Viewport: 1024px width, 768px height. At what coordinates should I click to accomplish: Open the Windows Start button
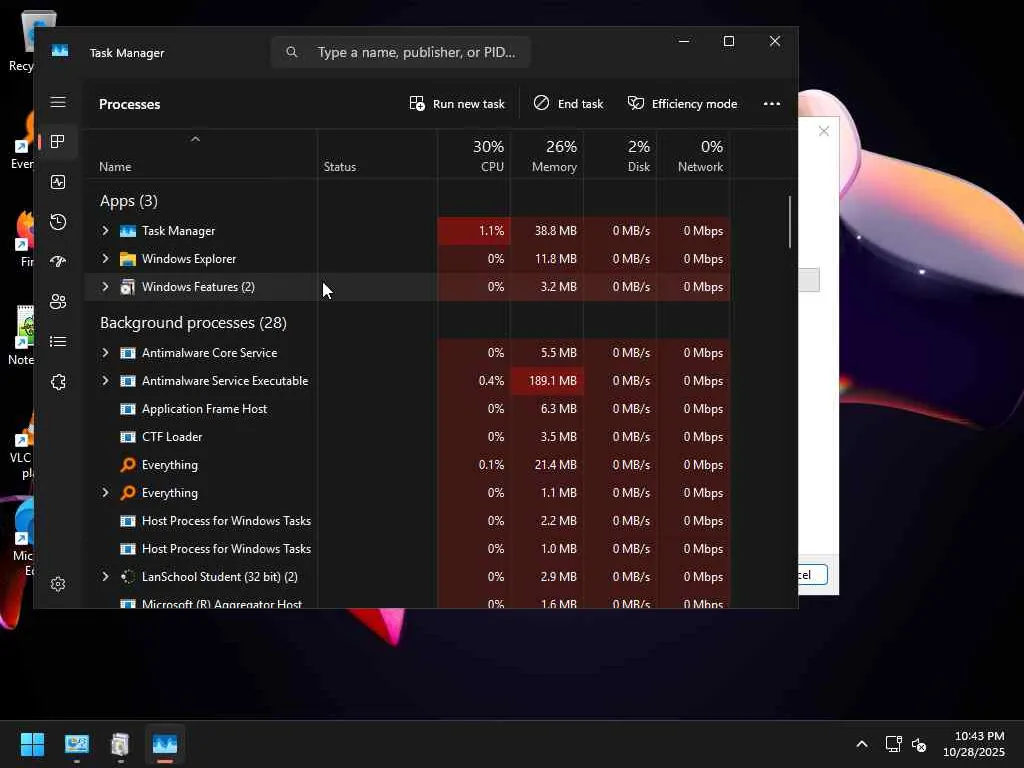pyautogui.click(x=32, y=744)
